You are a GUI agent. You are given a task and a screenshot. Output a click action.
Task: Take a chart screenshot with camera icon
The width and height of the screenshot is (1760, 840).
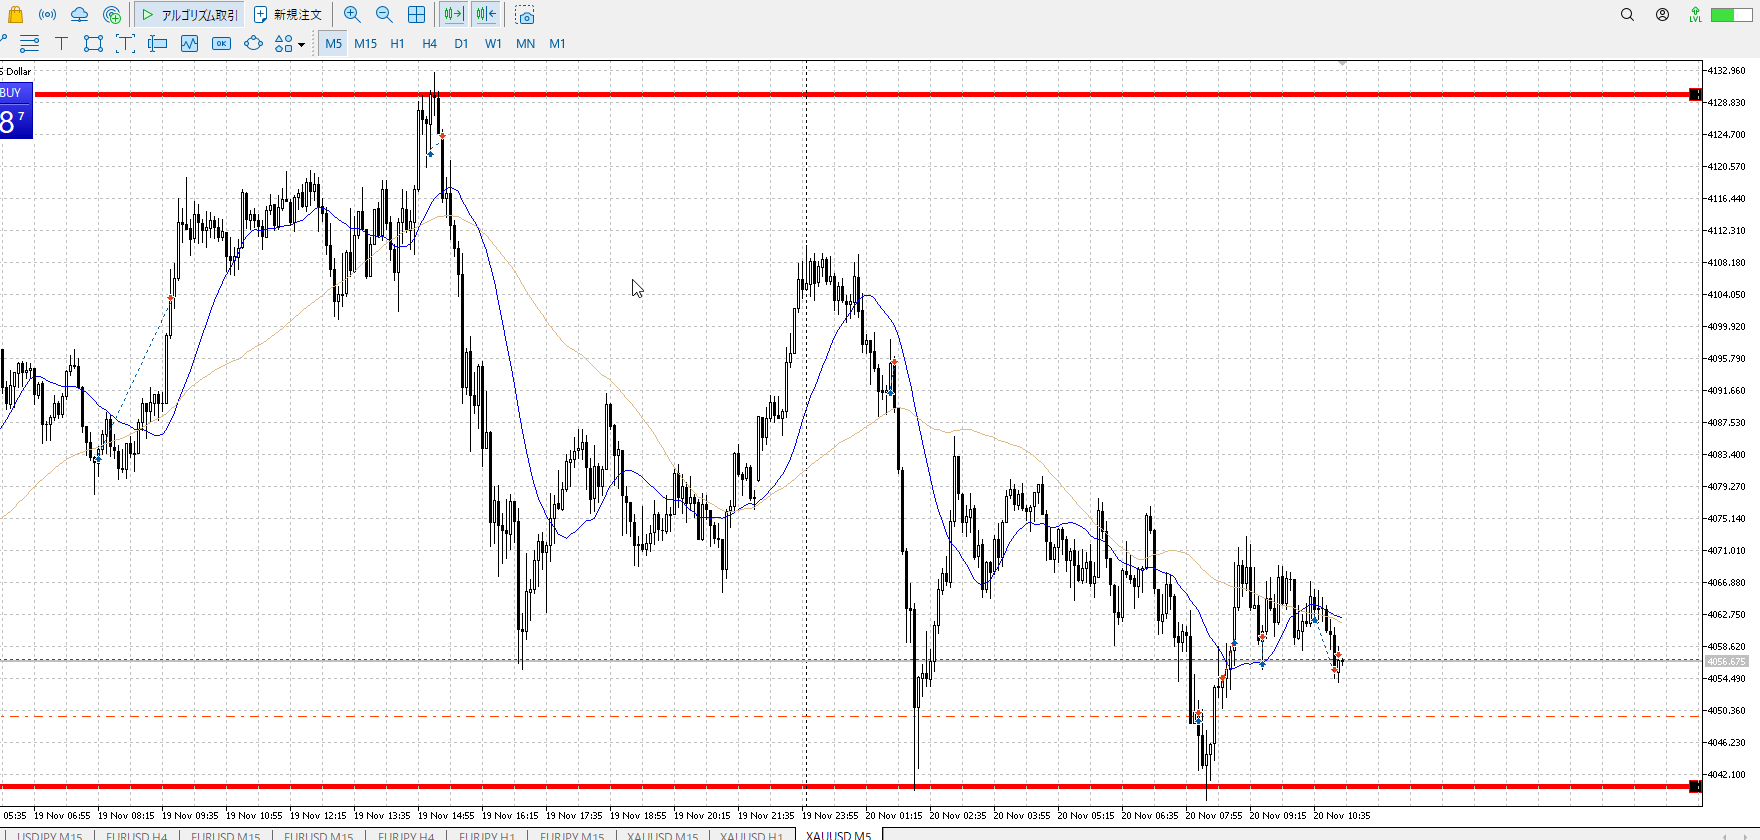(x=525, y=16)
